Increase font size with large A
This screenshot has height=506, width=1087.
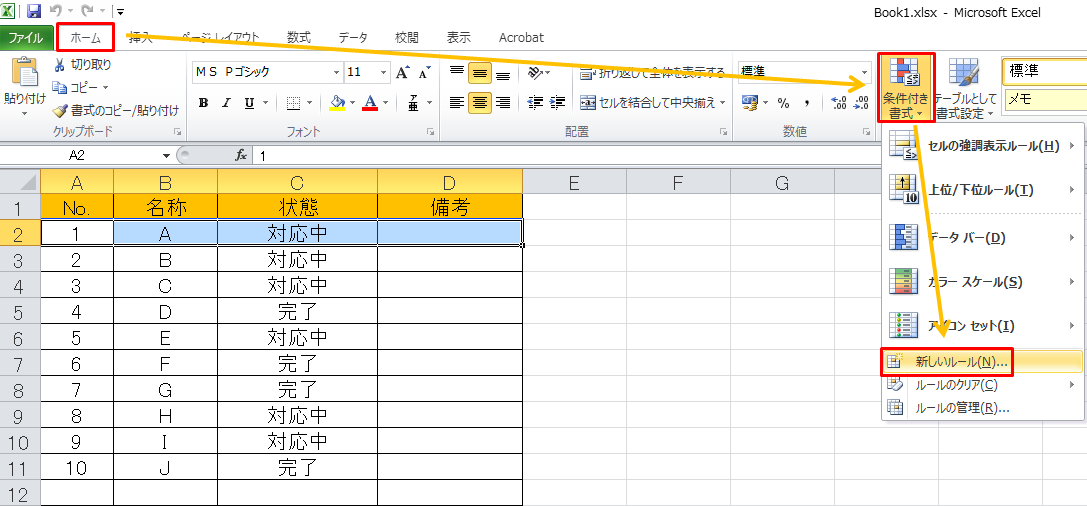click(402, 72)
